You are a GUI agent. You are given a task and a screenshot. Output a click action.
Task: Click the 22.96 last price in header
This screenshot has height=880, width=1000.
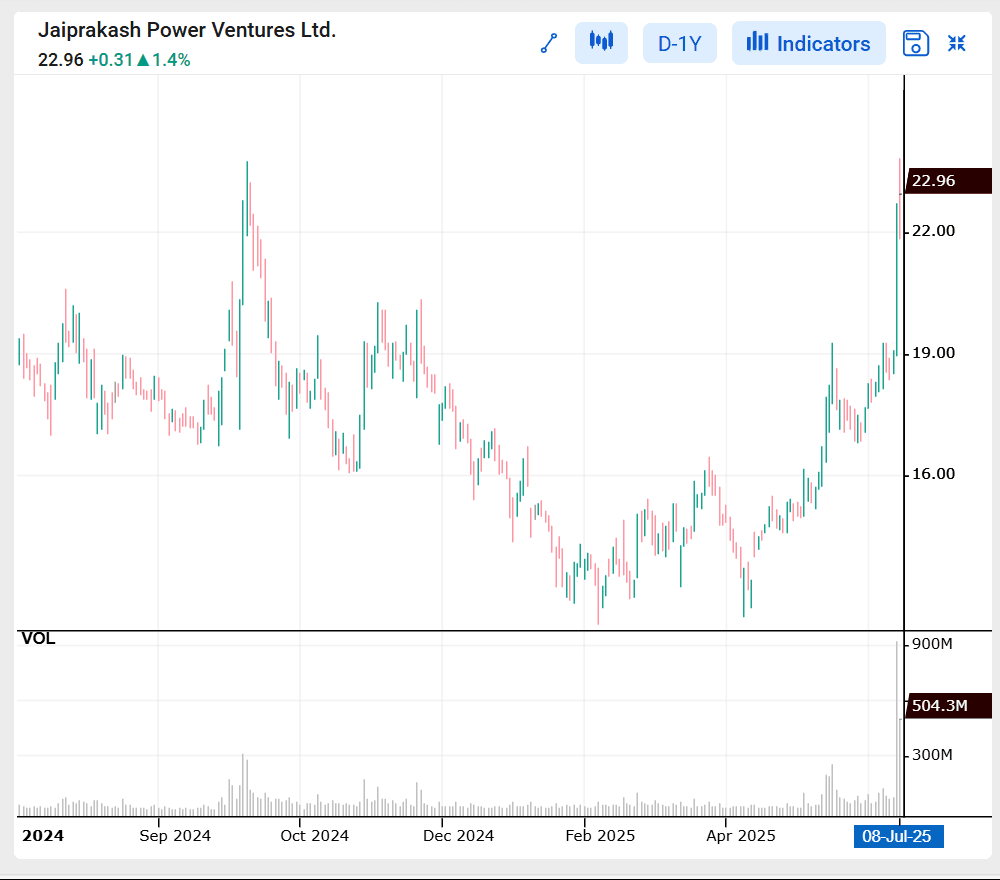point(61,60)
